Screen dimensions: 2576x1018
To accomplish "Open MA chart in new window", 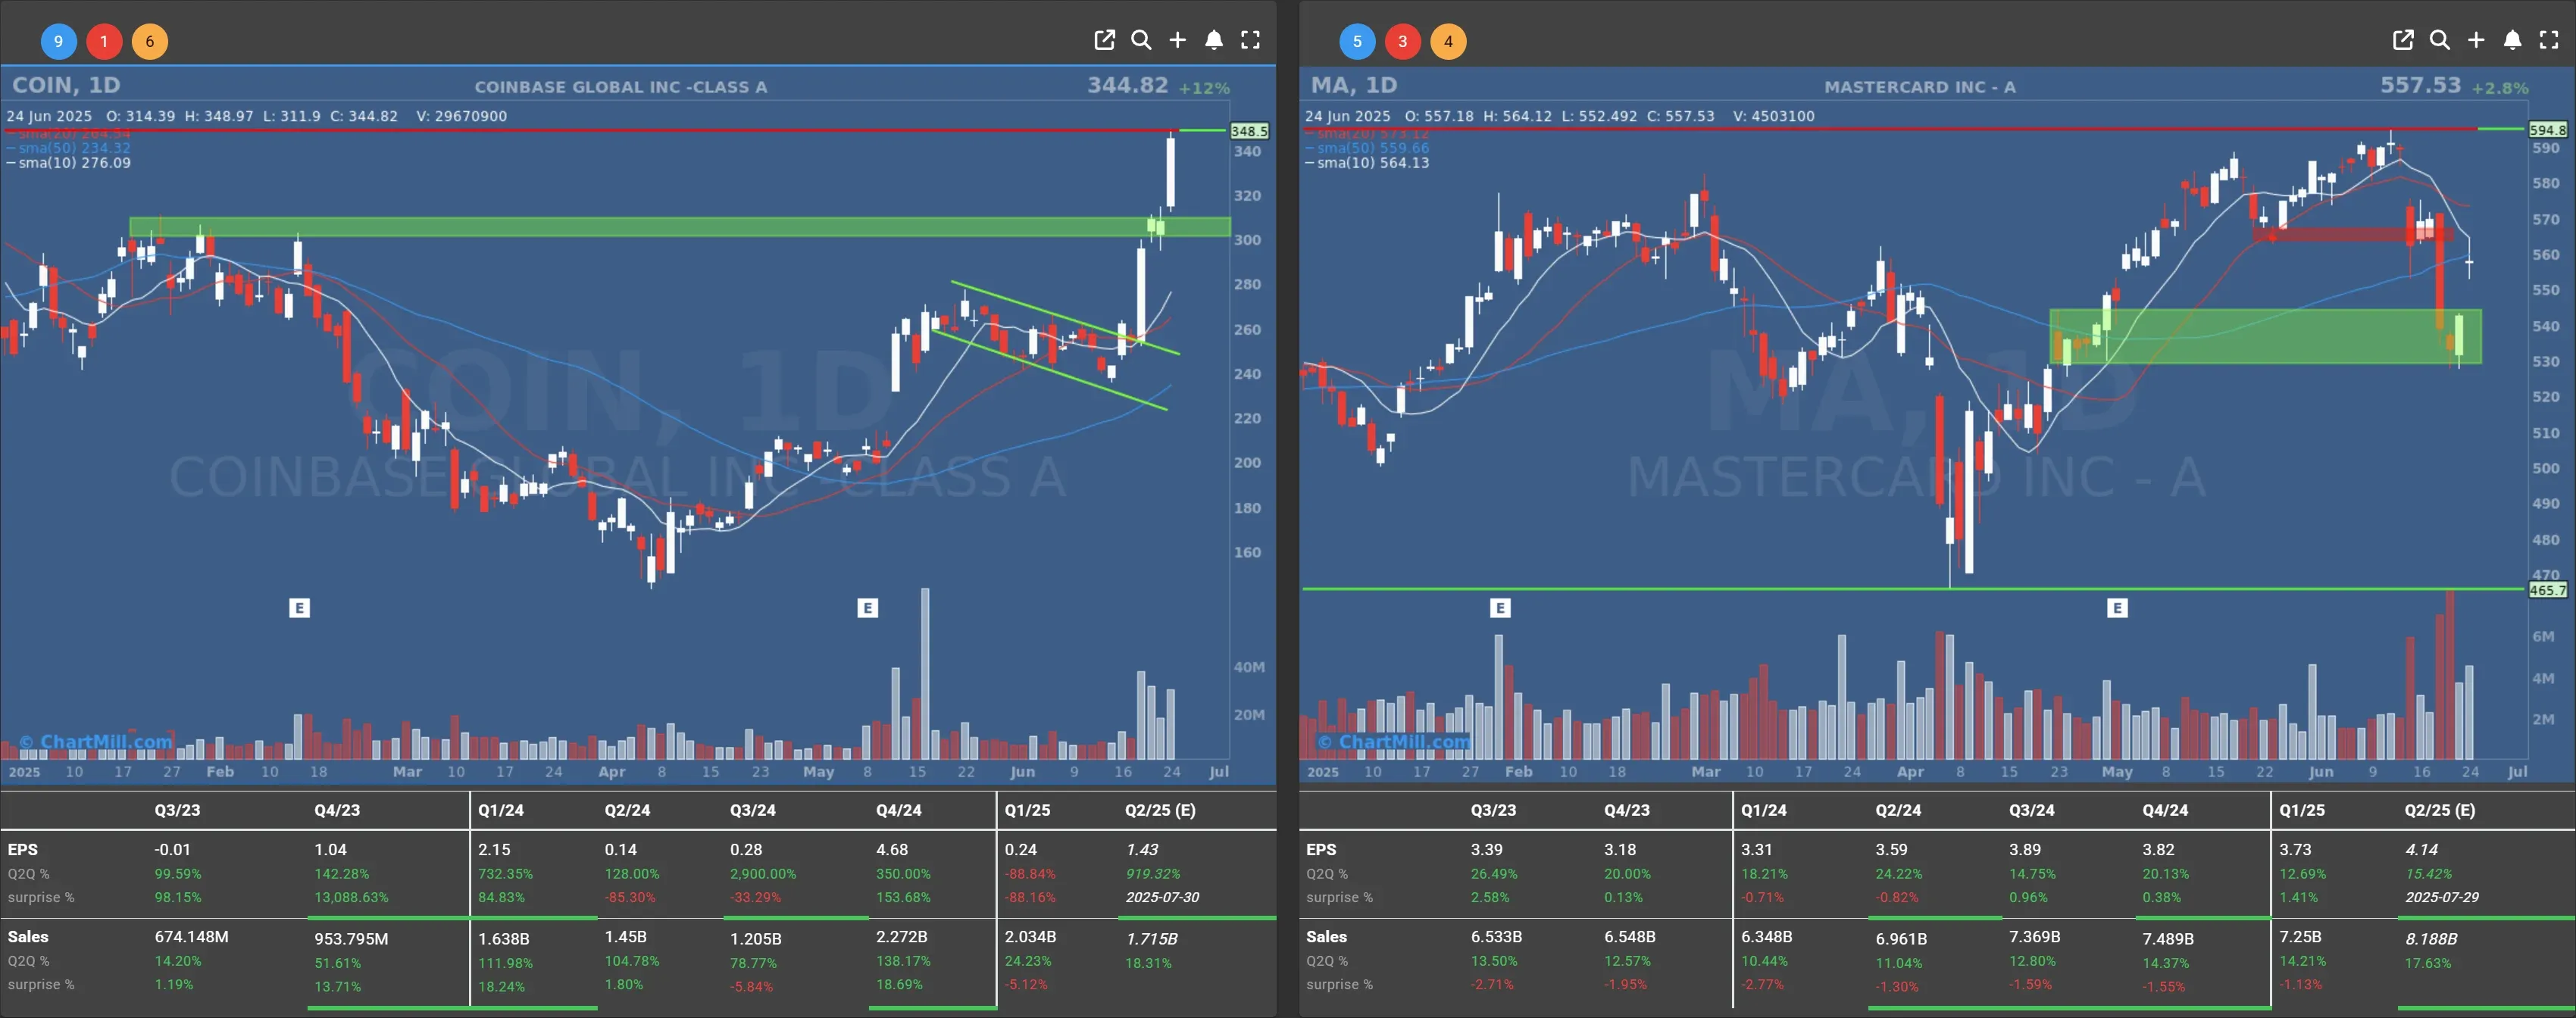I will [x=2403, y=40].
